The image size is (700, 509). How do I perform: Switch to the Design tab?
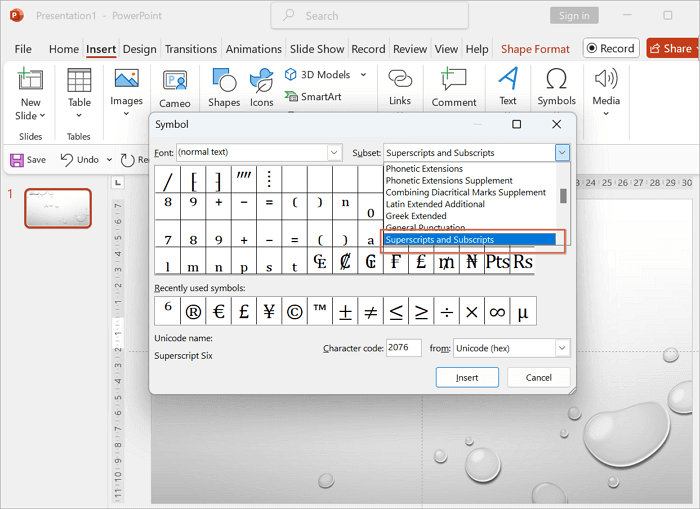point(140,49)
